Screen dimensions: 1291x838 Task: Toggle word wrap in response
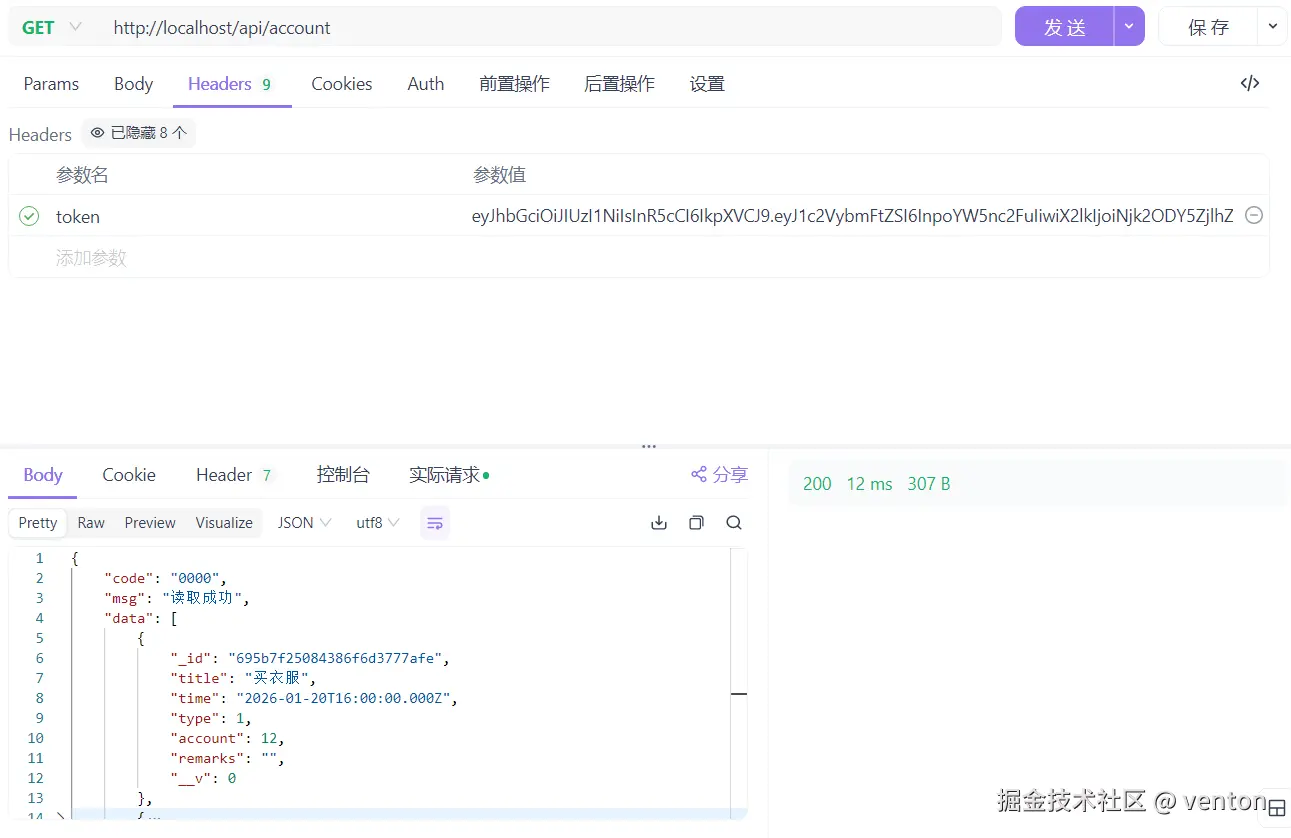(x=435, y=523)
